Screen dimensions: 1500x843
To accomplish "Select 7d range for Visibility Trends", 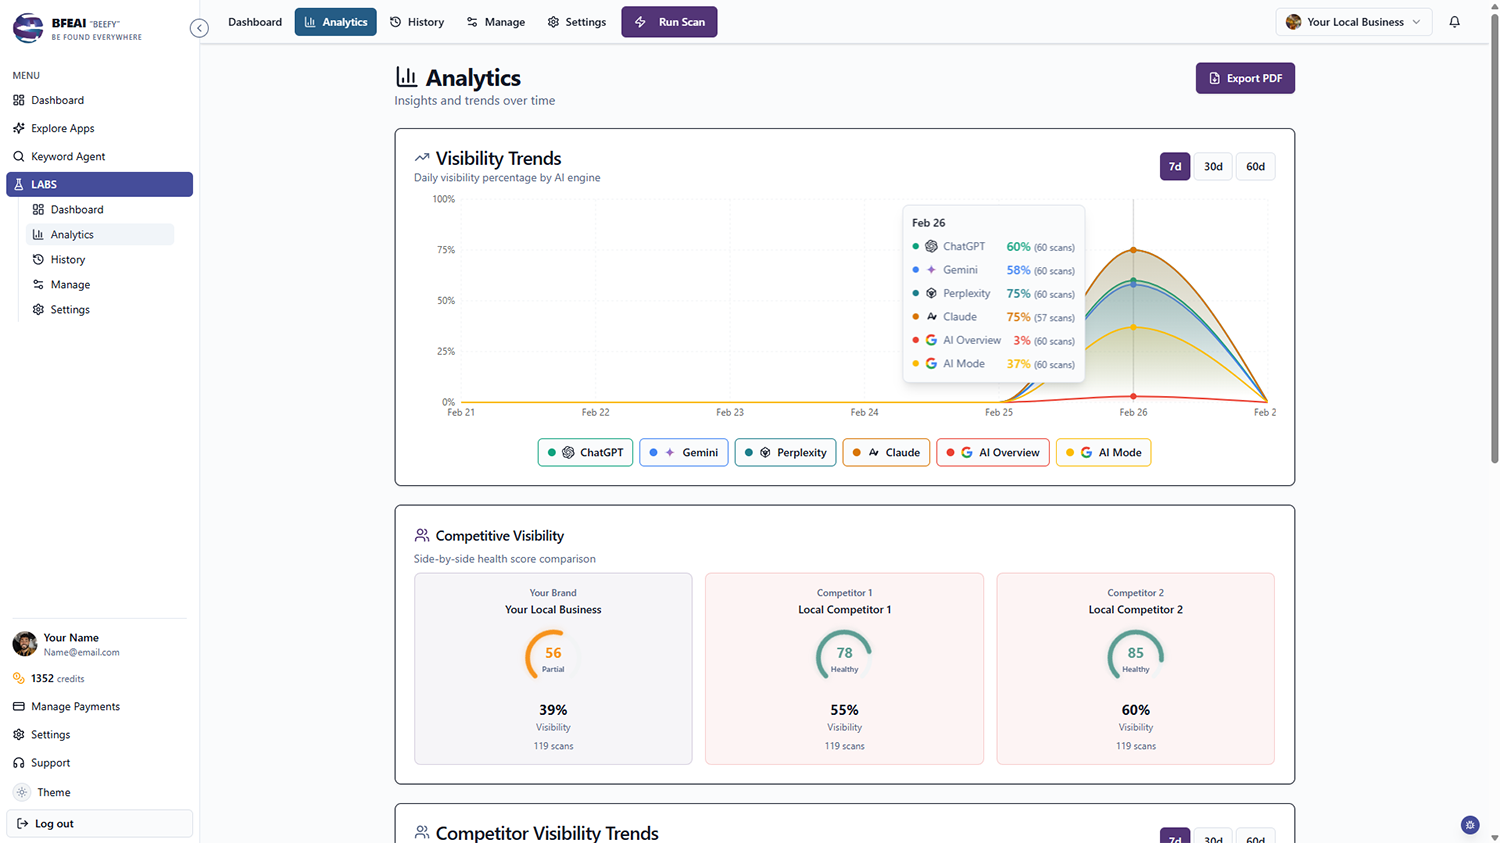I will (x=1175, y=166).
